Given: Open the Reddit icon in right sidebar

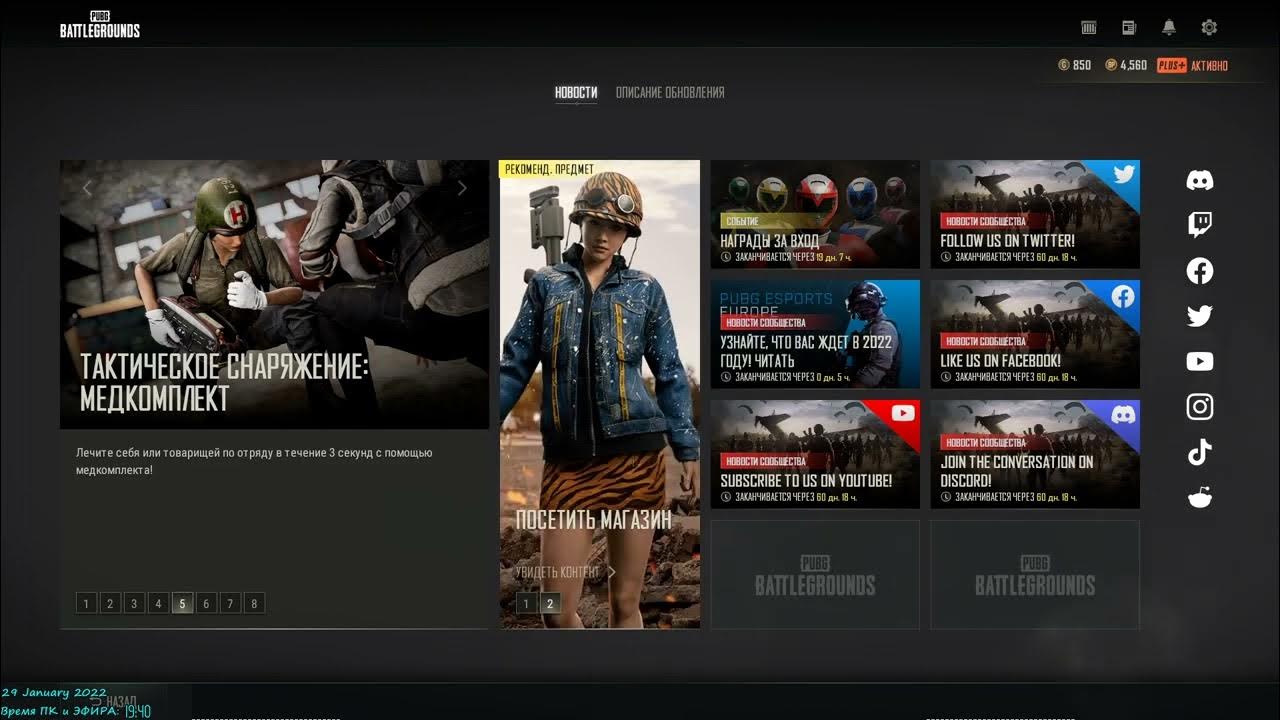Looking at the screenshot, I should [1200, 497].
